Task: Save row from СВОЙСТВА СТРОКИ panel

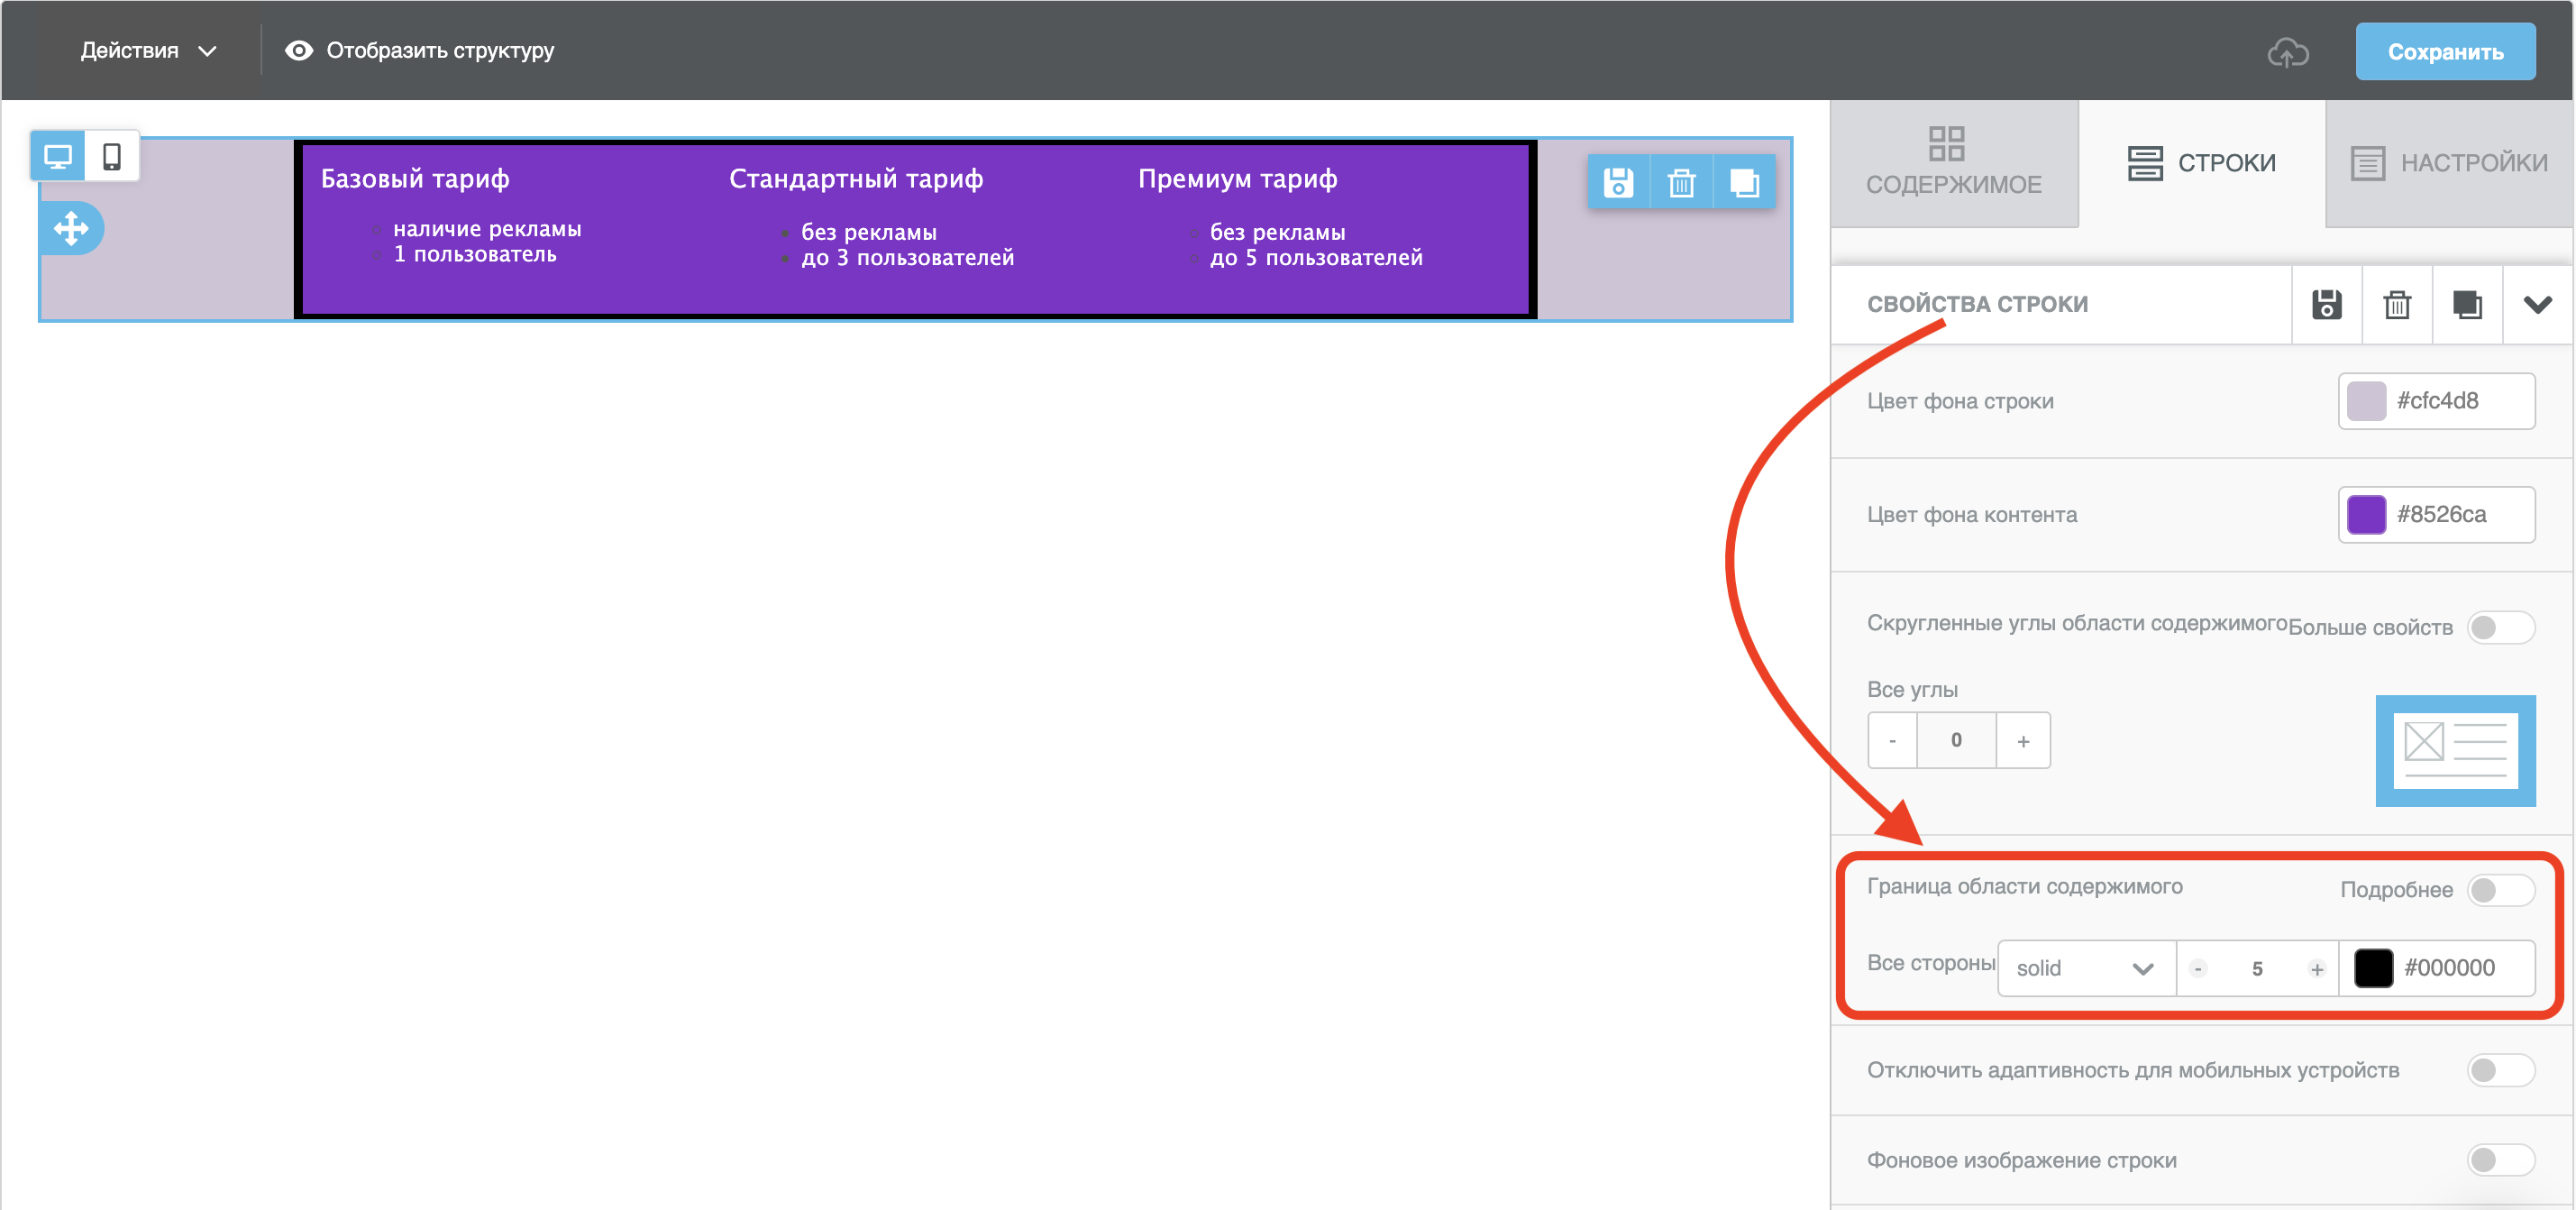Action: tap(2326, 304)
